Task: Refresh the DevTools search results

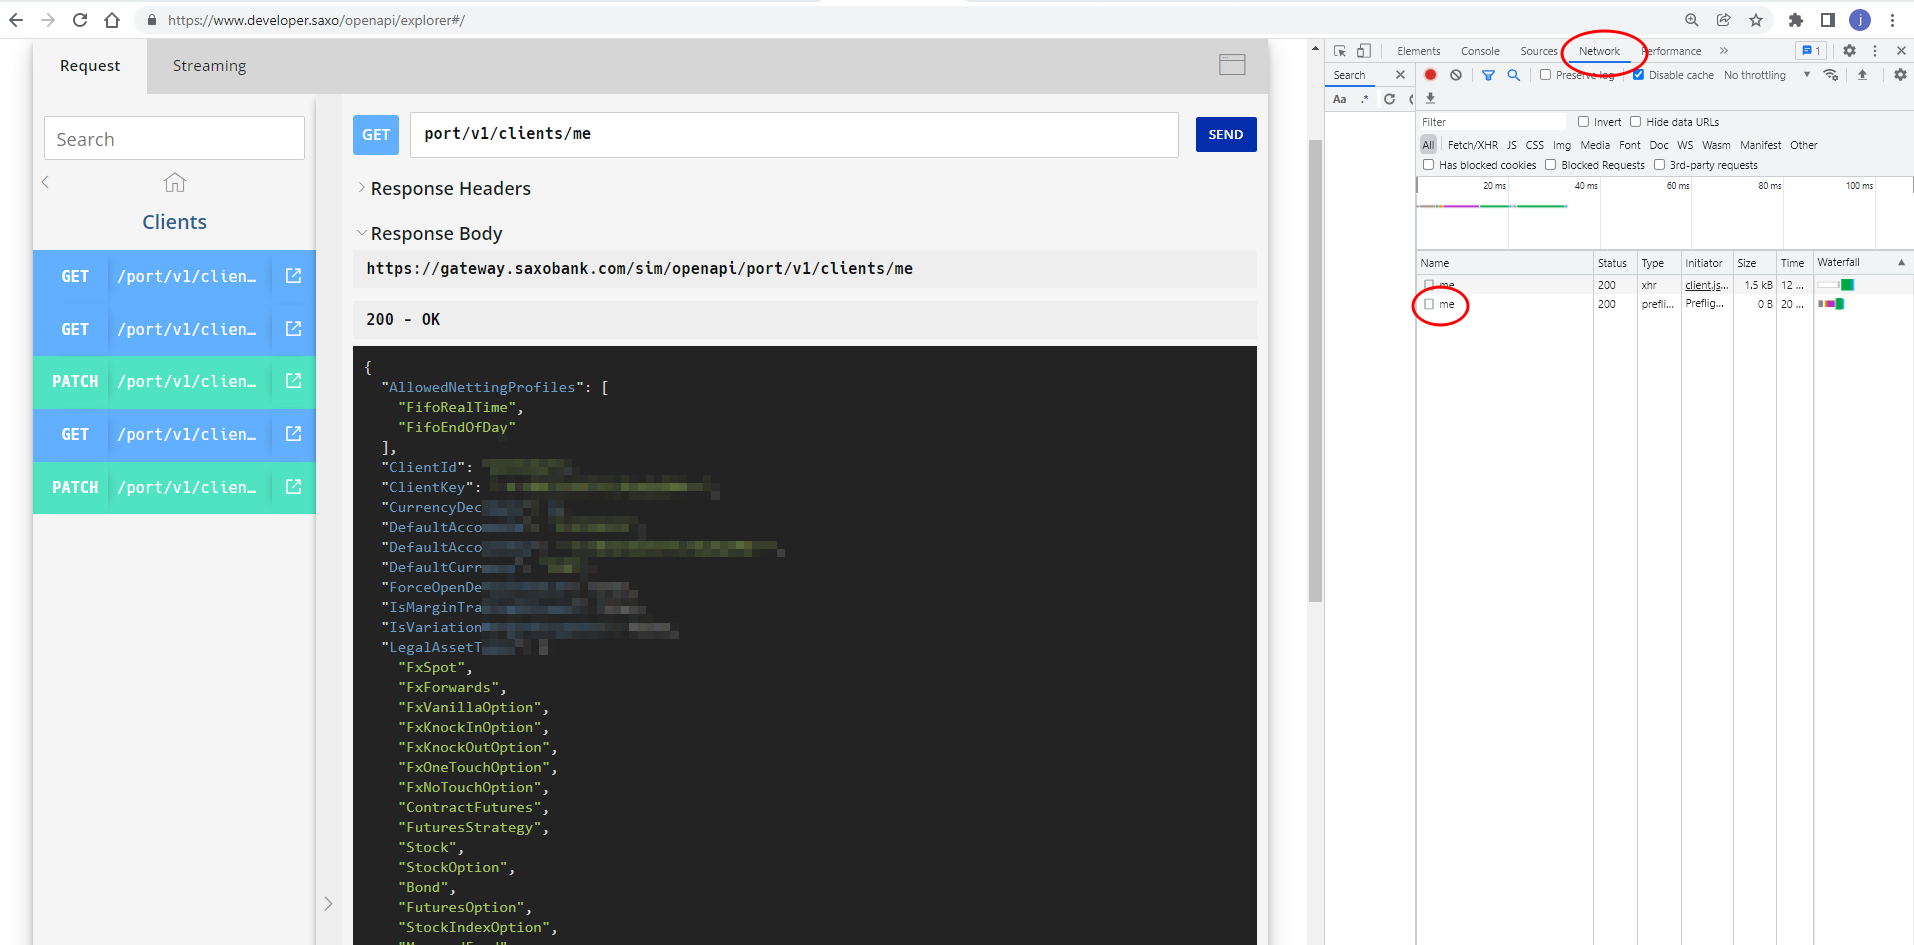Action: click(1389, 99)
